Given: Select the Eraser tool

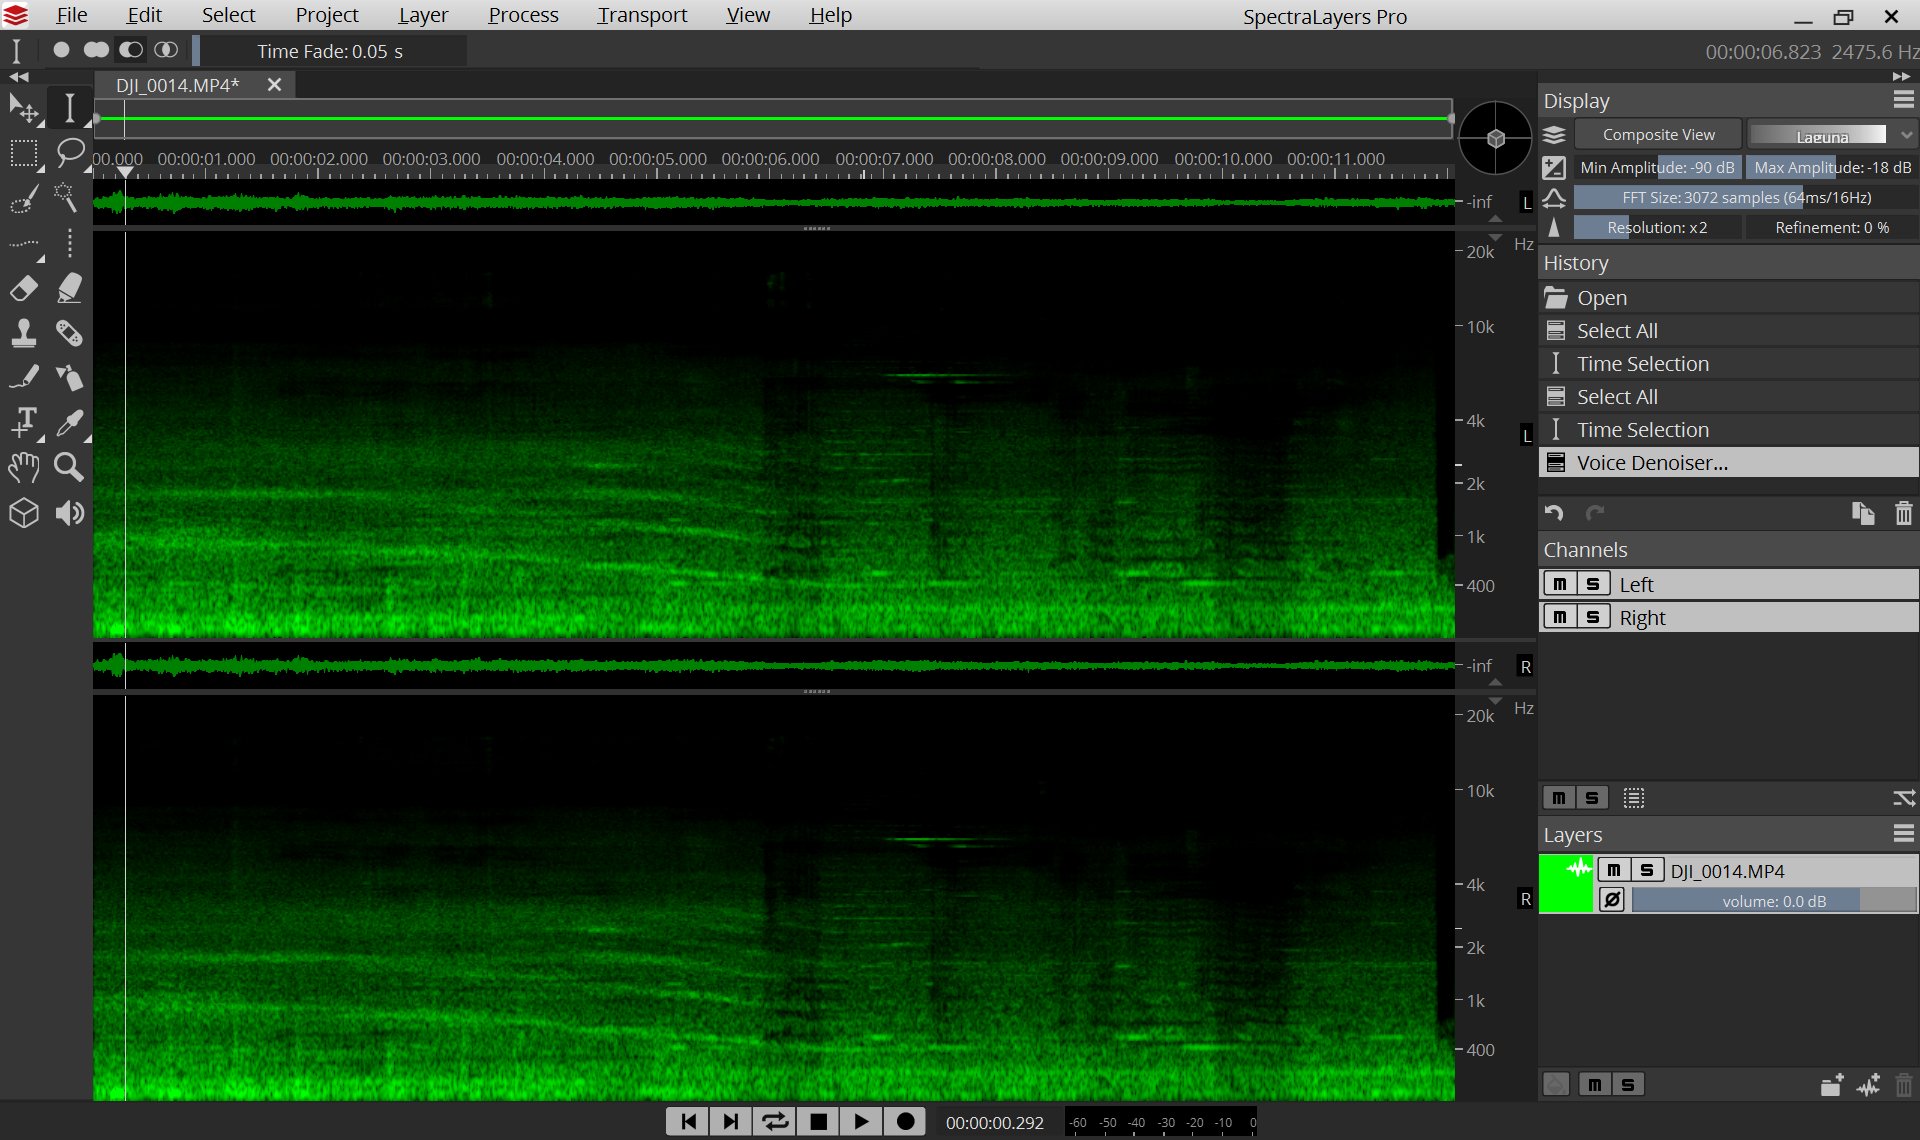Looking at the screenshot, I should point(24,288).
